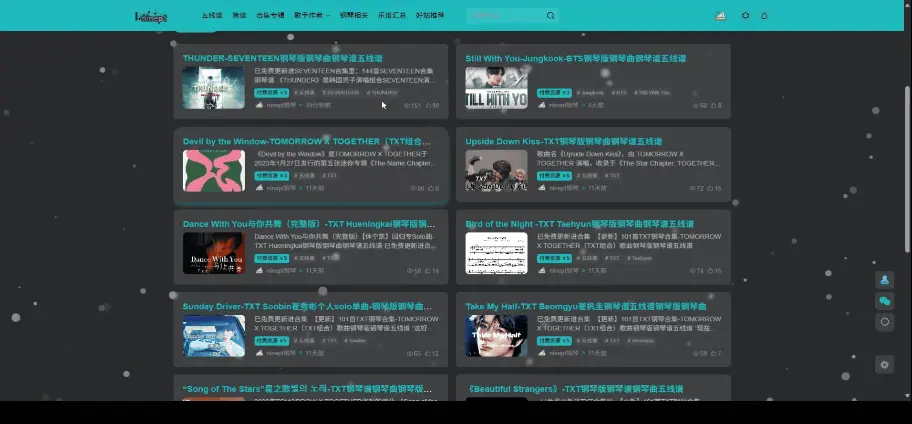Viewport: 912px width, 424px height.
Task: Click author avatar on Take My Half card
Action: tap(542, 353)
